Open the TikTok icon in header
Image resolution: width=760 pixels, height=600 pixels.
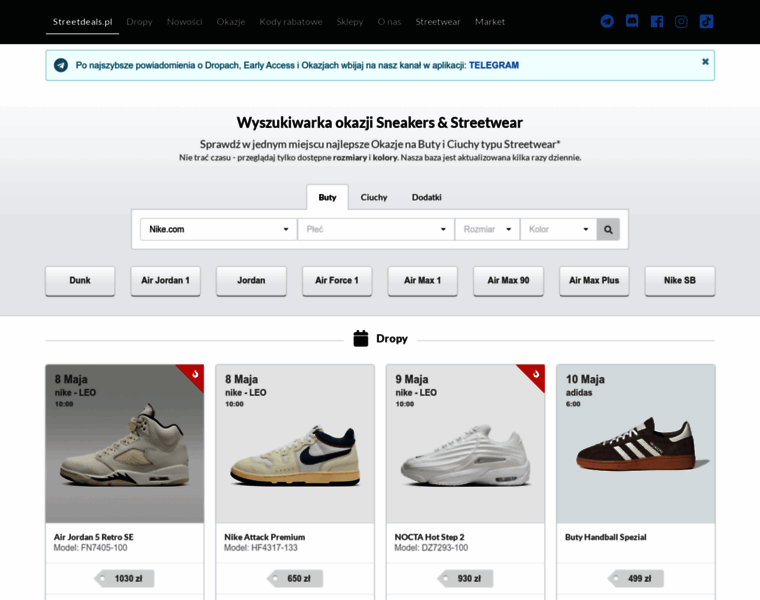tap(706, 21)
